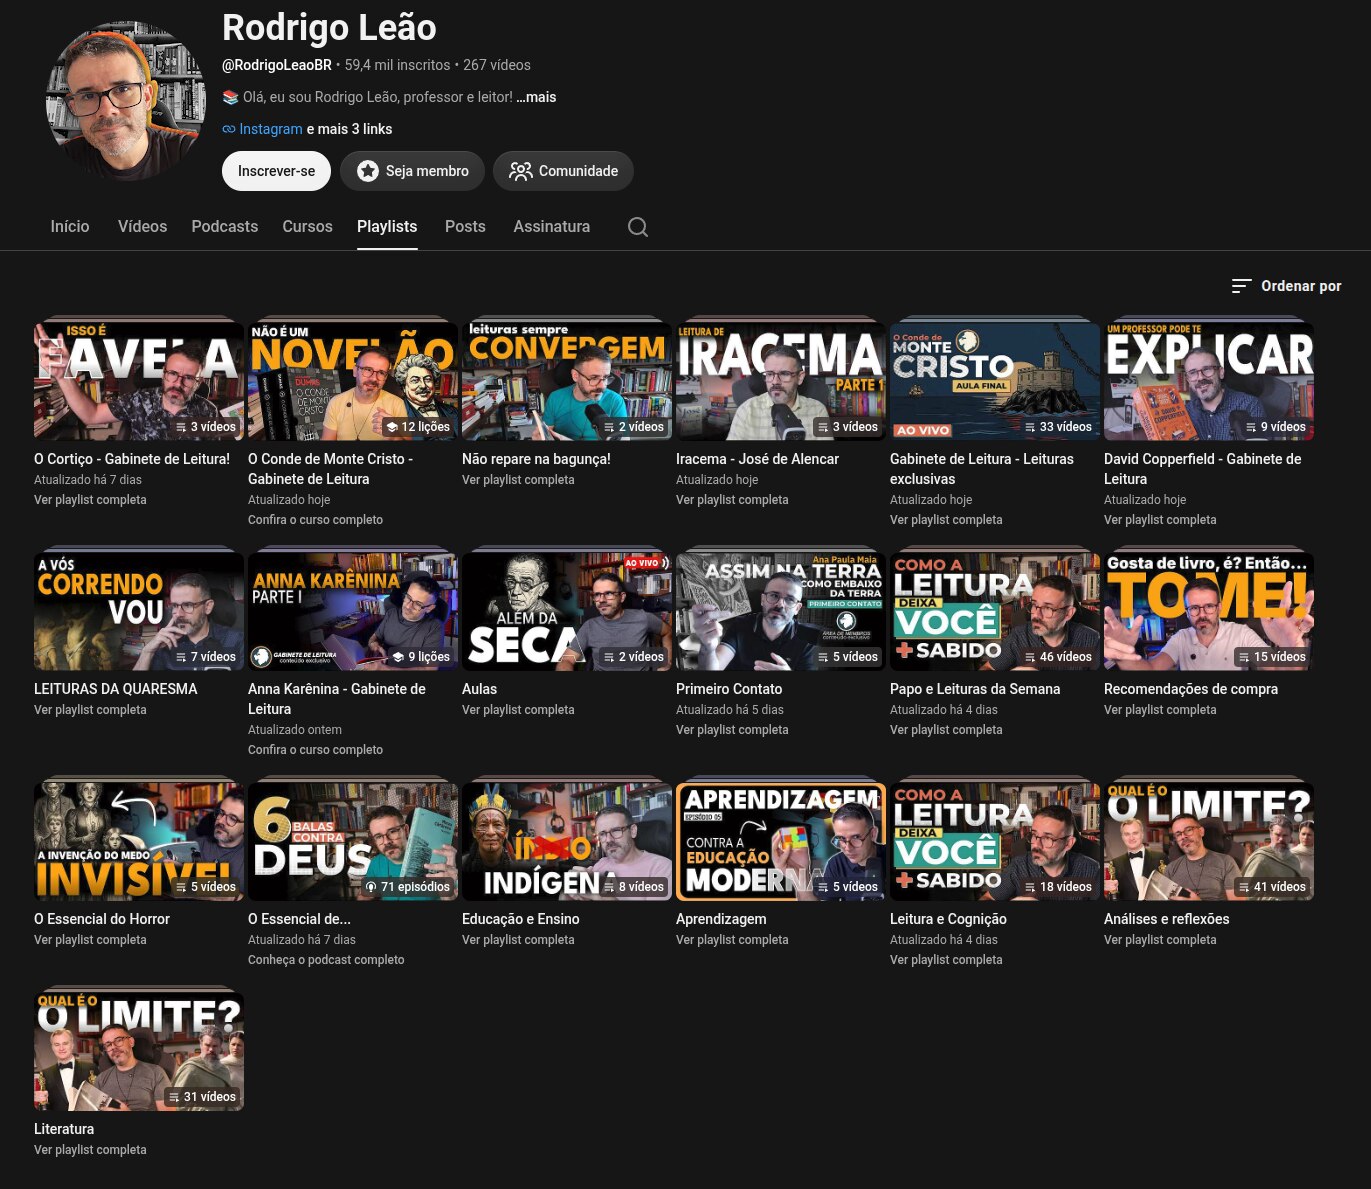Screen dimensions: 1371x1189
Task: Click the 'Leitura e Cognição' playlist title
Action: (948, 919)
